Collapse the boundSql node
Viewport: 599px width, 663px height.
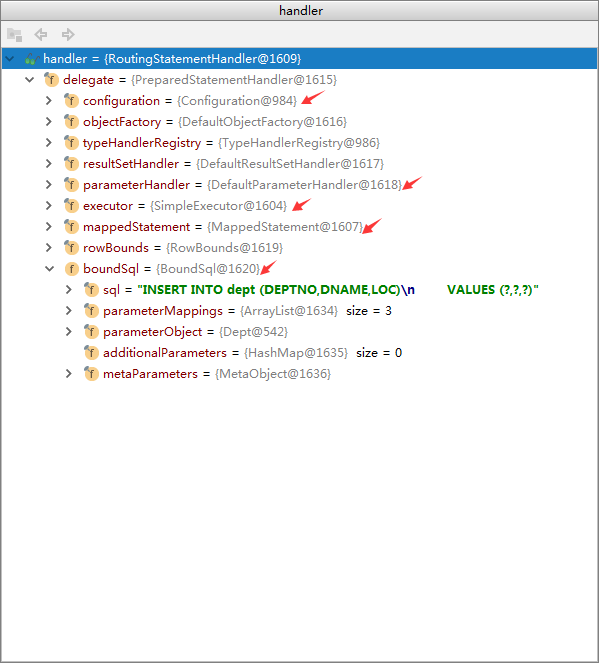click(49, 268)
